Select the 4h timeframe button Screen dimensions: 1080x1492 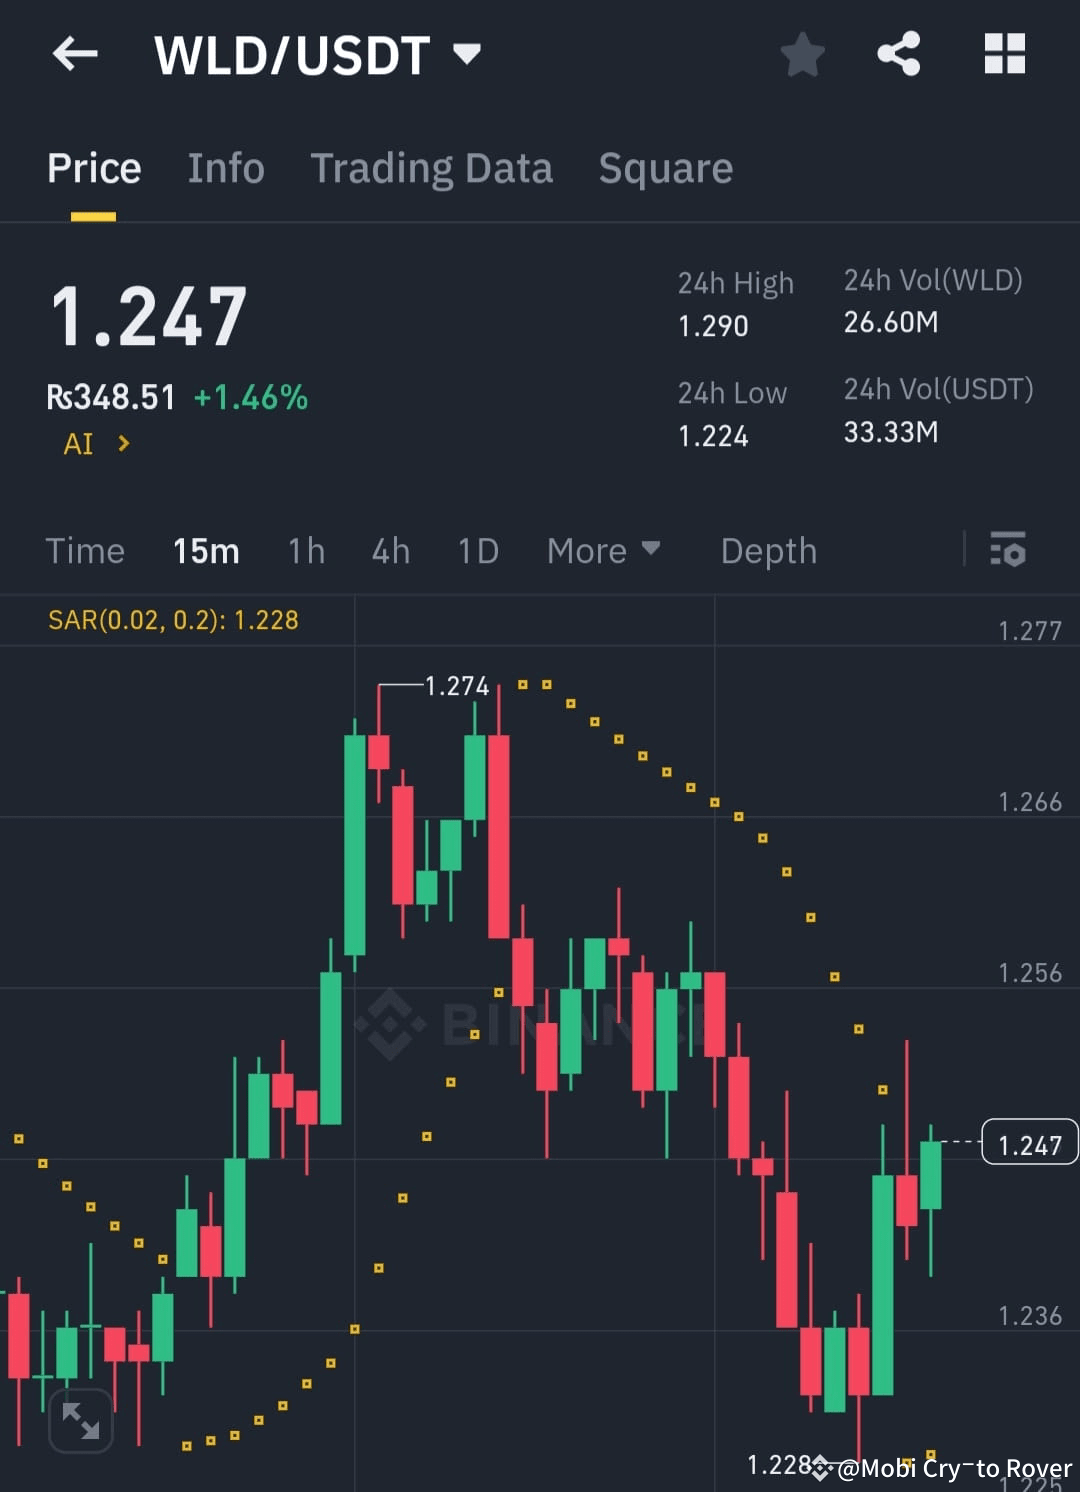click(x=390, y=551)
